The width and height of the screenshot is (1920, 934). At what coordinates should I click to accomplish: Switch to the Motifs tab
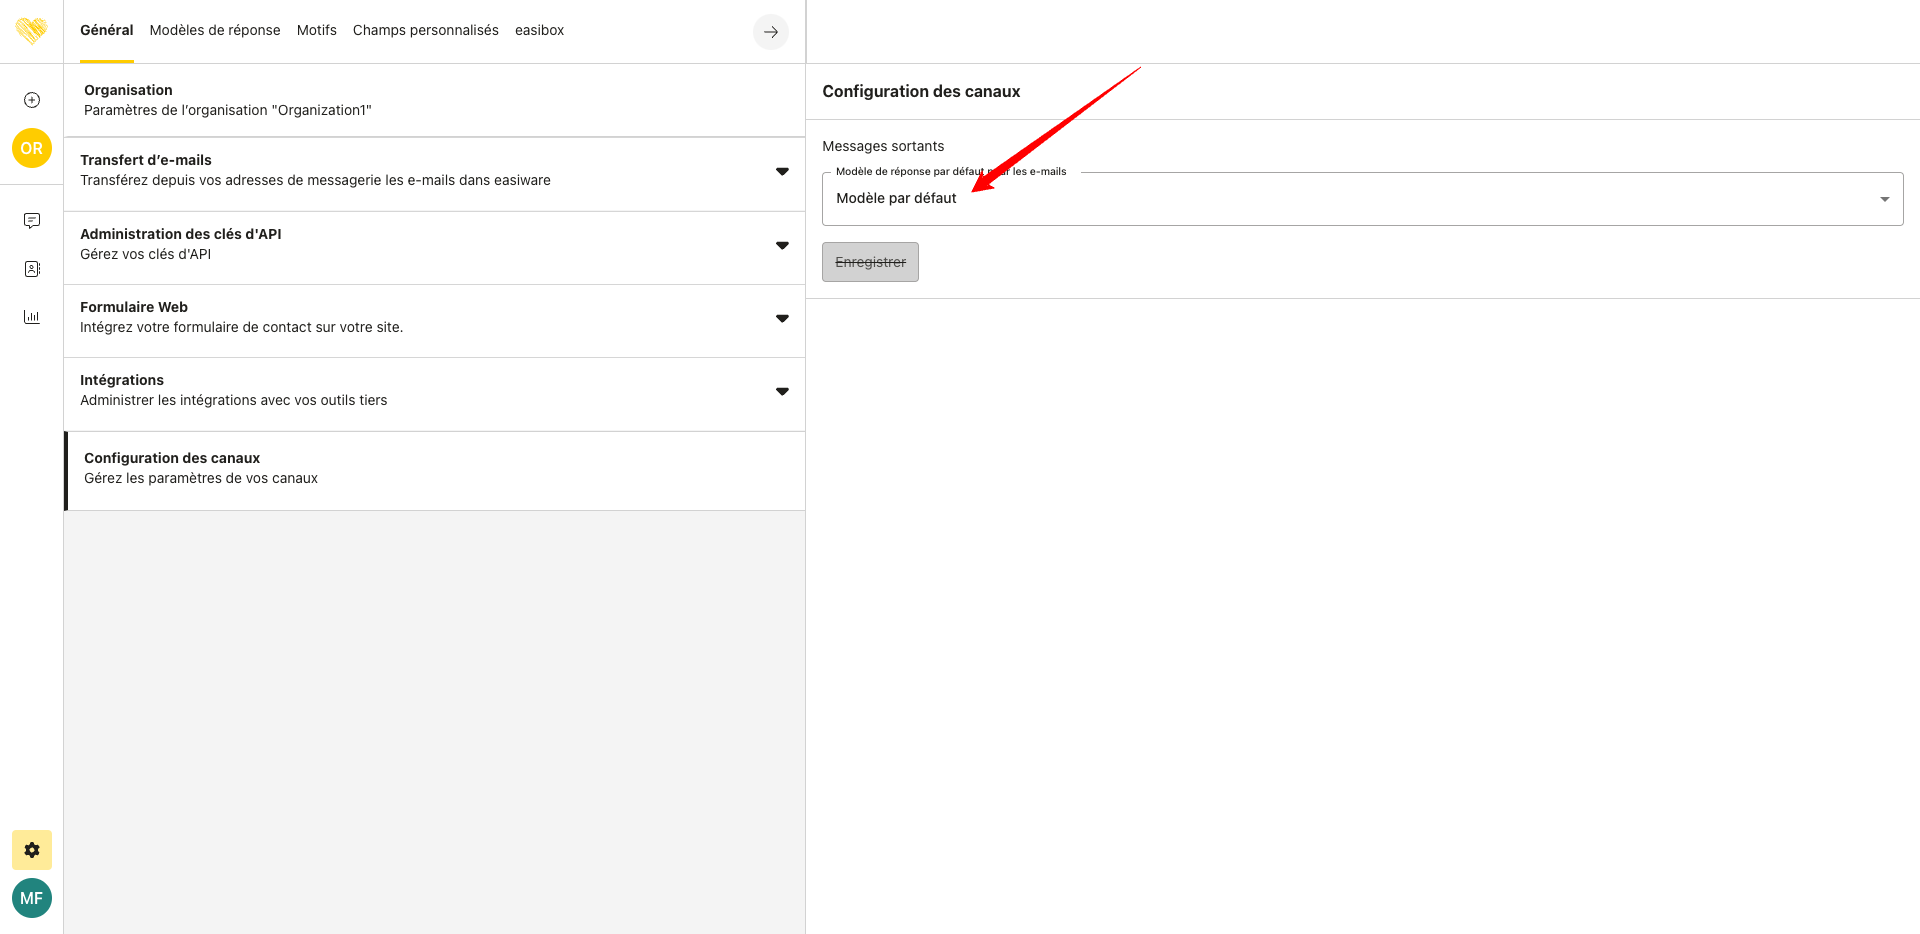(316, 31)
